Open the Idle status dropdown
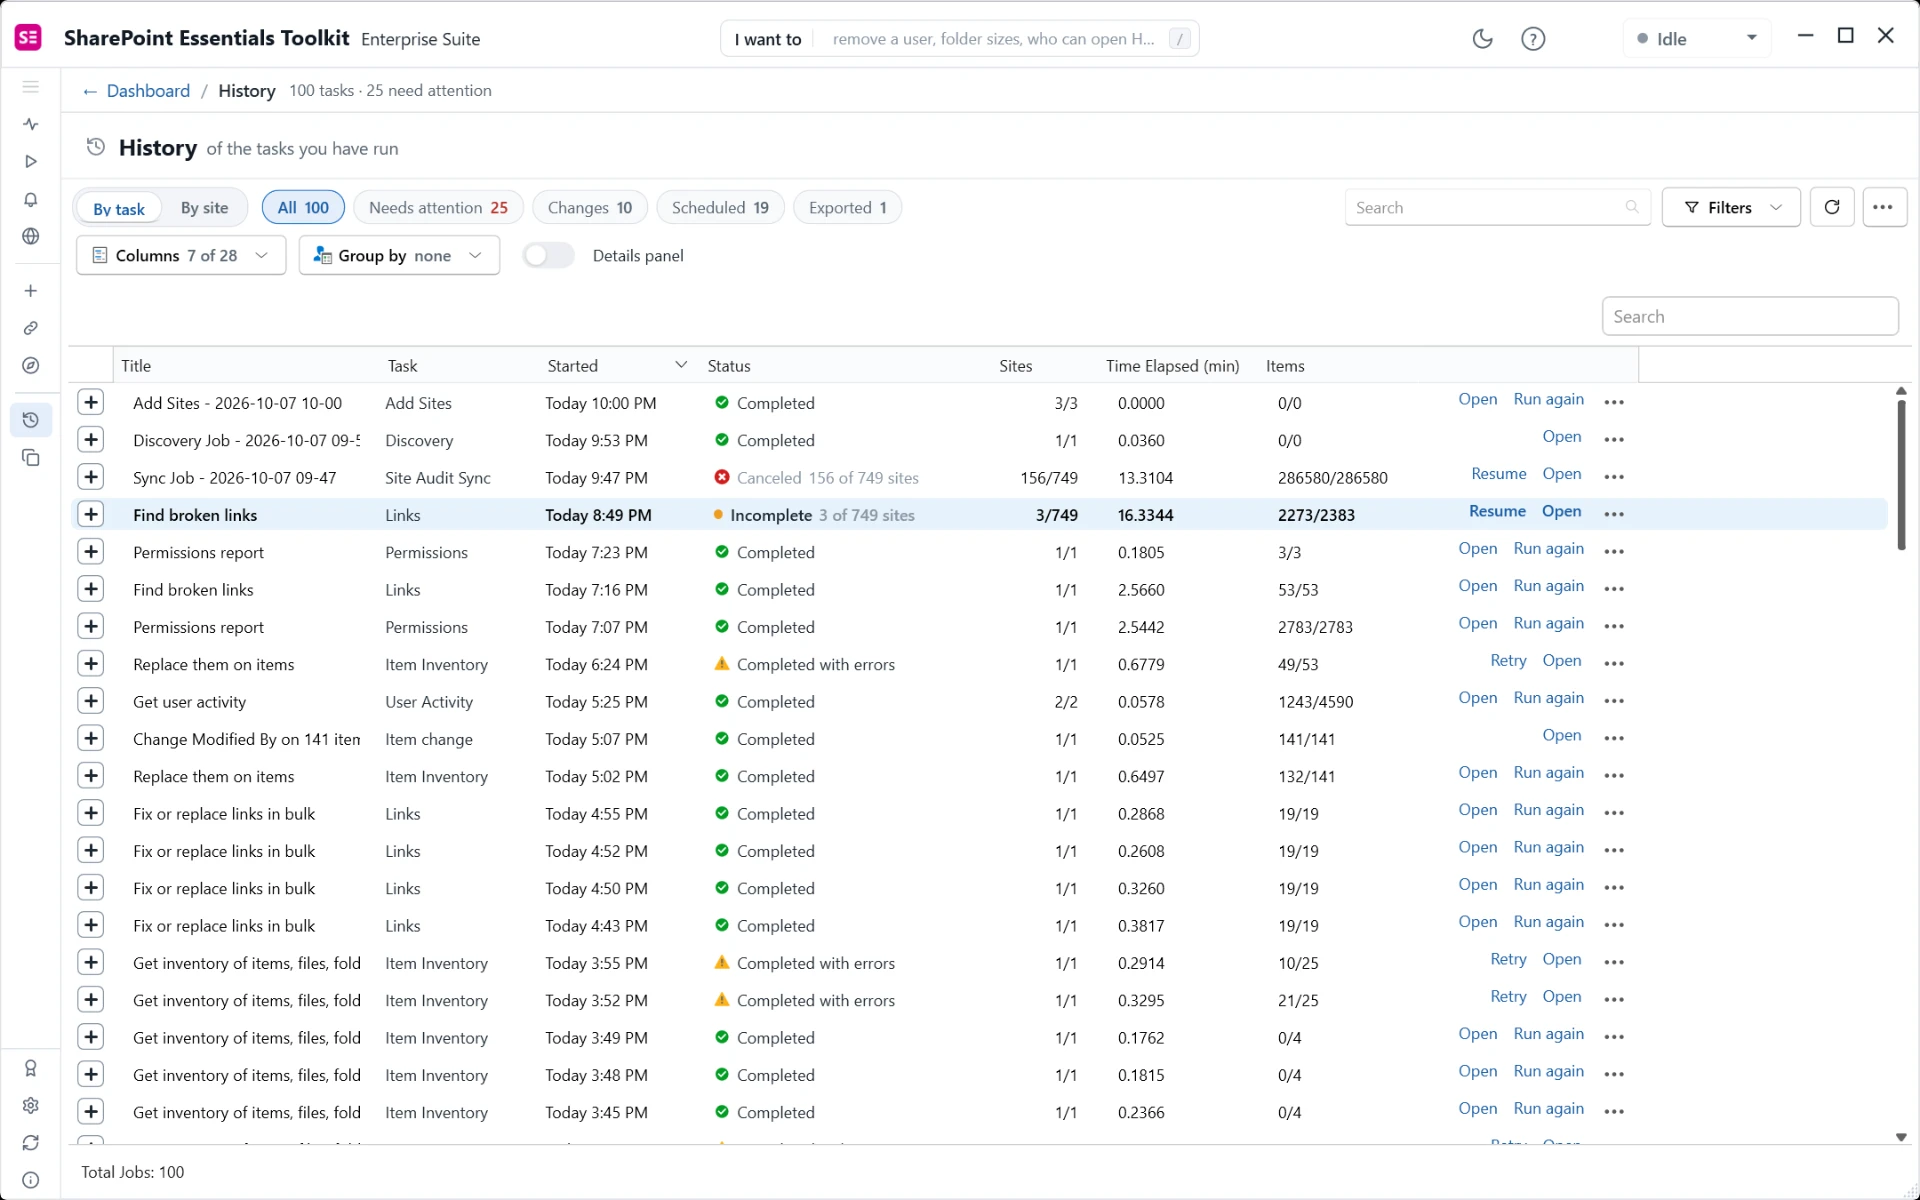The width and height of the screenshot is (1920, 1200). point(1697,39)
